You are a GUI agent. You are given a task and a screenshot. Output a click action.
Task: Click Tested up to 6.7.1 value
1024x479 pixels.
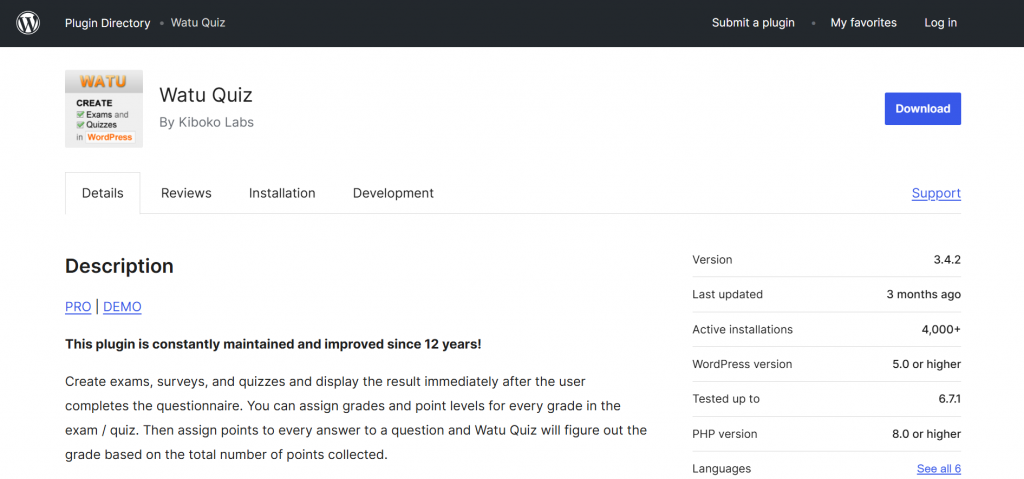(950, 399)
